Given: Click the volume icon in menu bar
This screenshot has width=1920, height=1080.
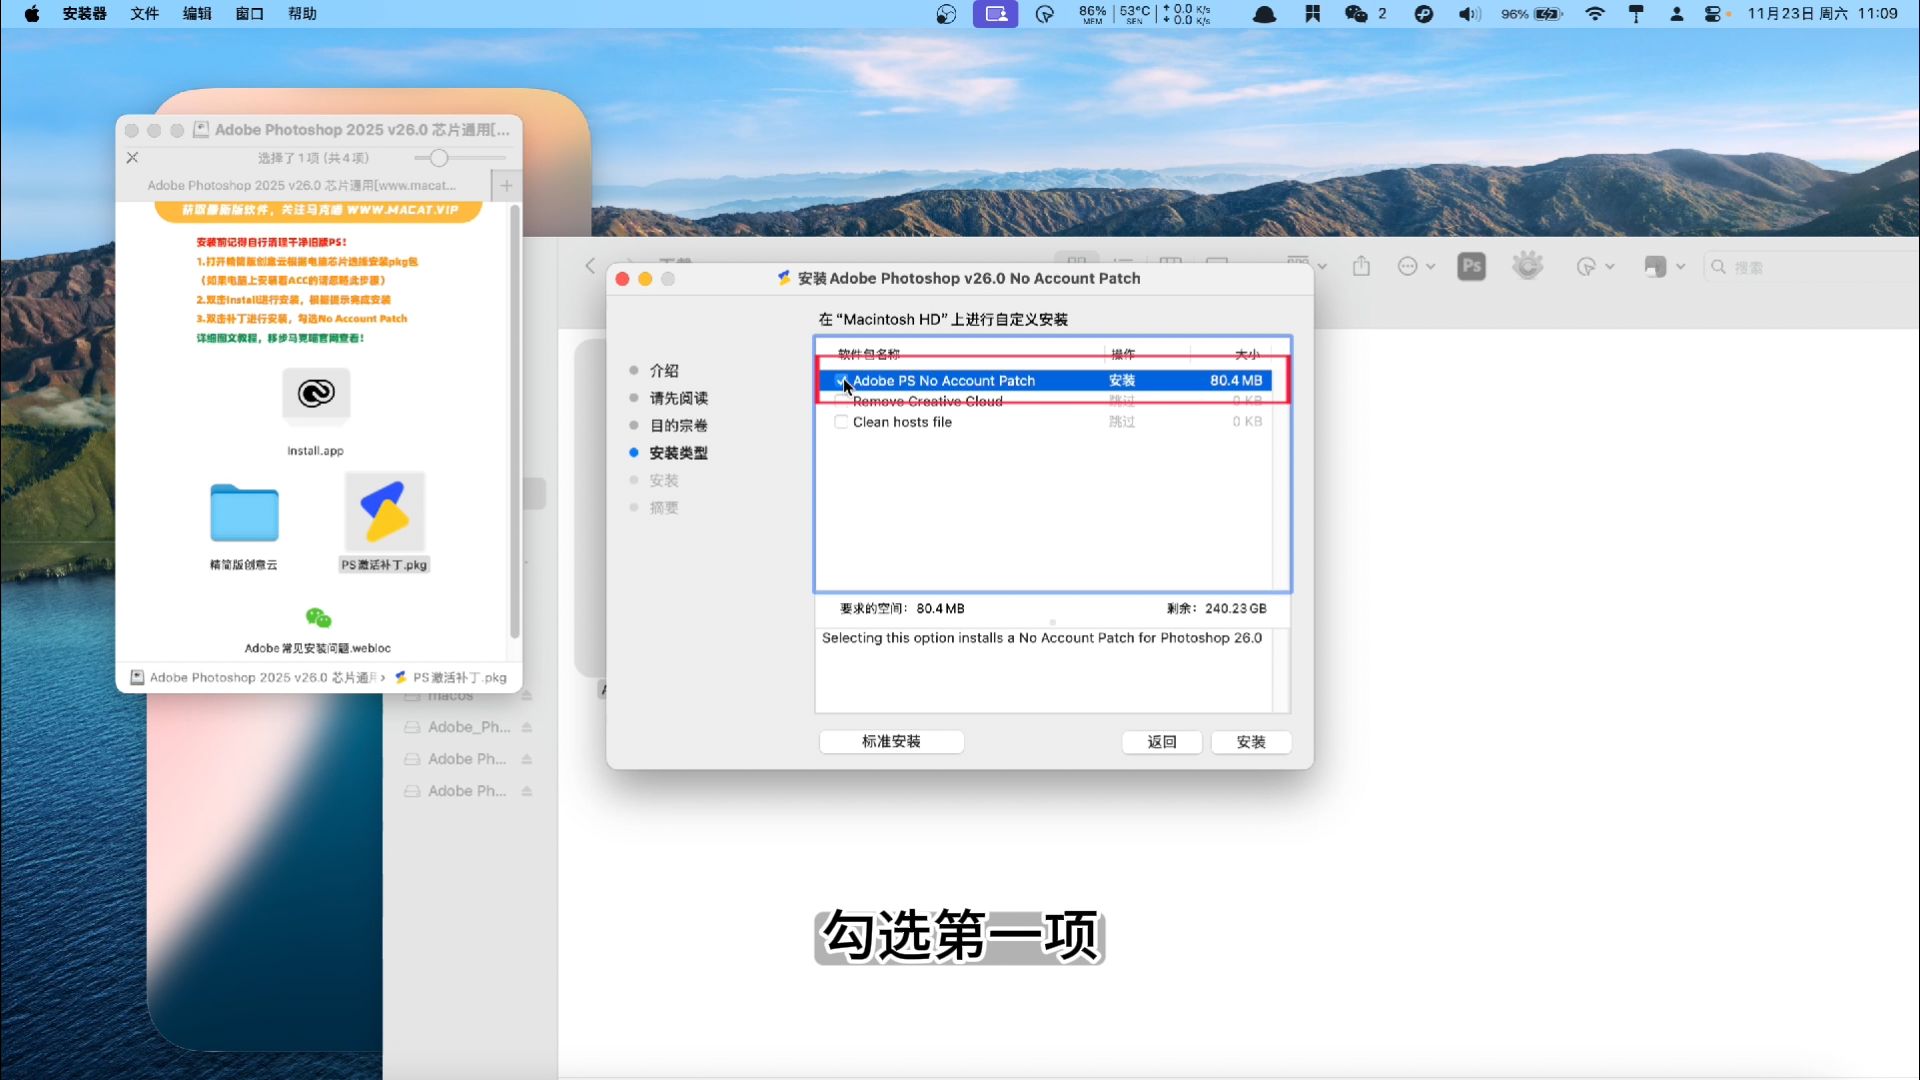Looking at the screenshot, I should (1469, 14).
